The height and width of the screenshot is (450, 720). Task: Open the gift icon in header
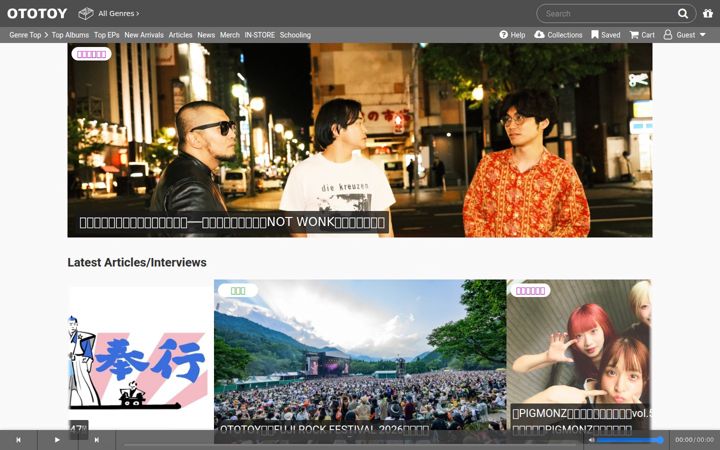(x=708, y=13)
